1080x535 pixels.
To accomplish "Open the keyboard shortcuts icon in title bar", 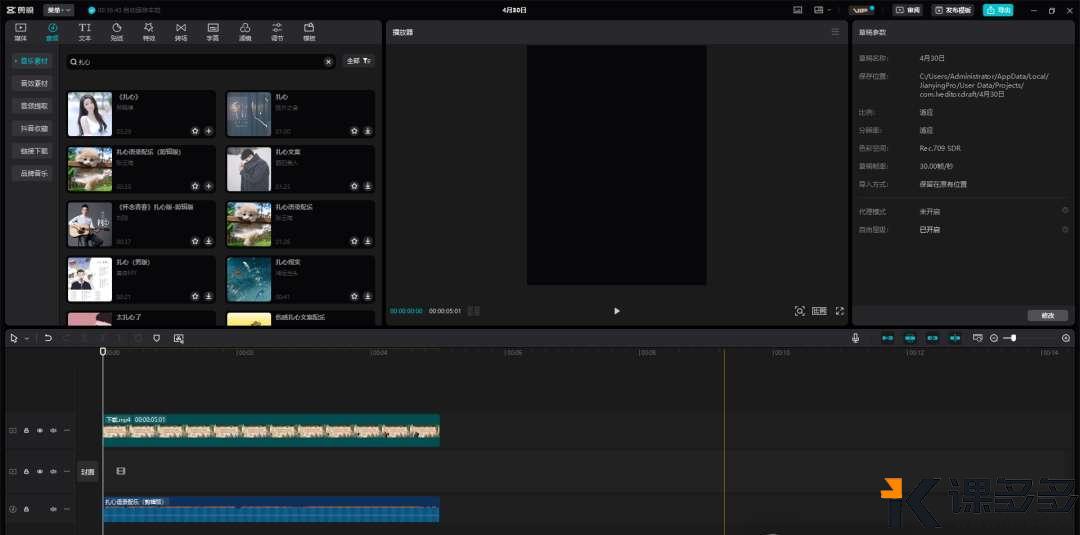I will point(798,10).
